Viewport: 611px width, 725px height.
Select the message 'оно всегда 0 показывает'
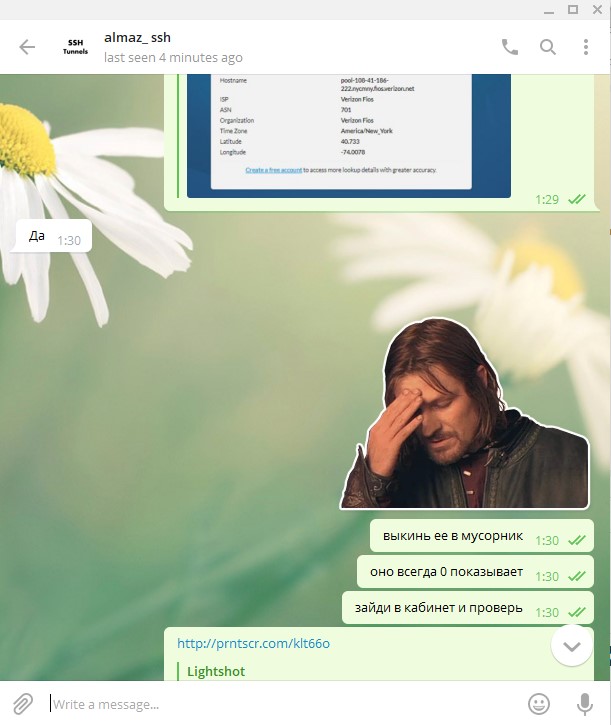tap(475, 572)
